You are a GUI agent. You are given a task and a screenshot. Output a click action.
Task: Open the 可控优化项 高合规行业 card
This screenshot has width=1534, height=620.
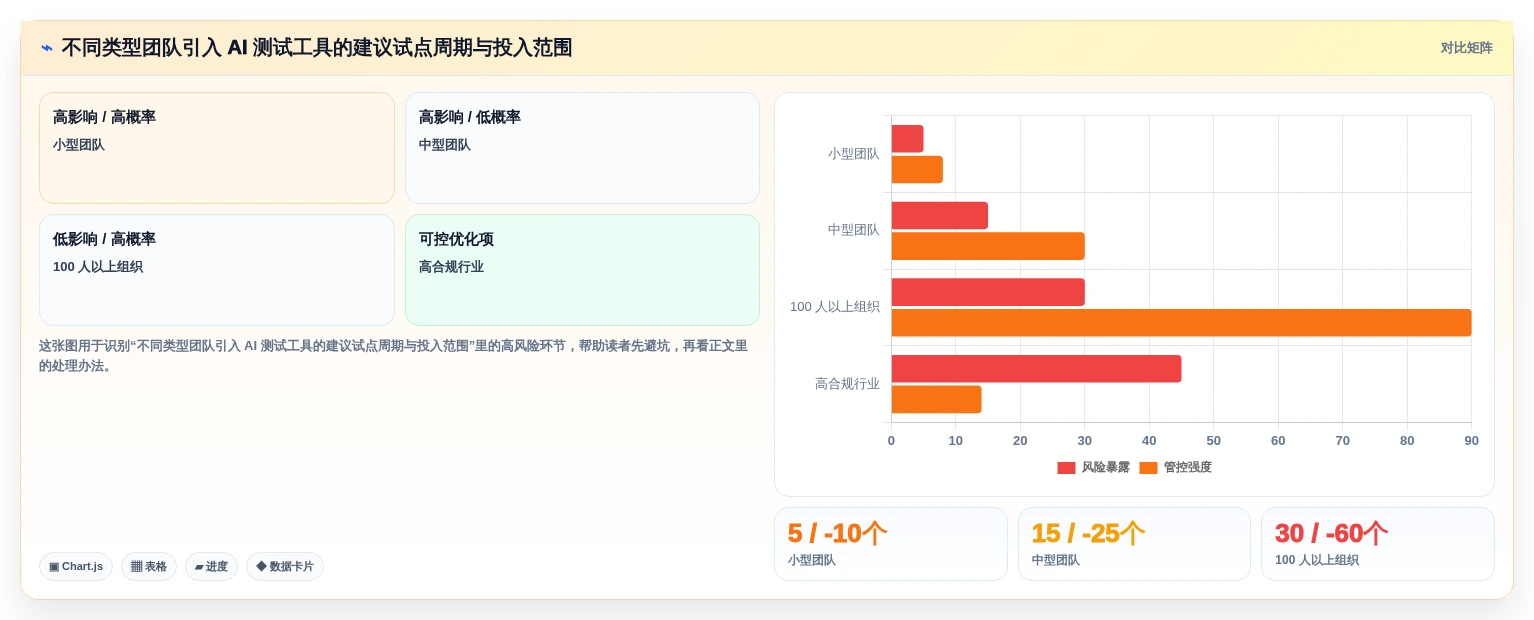click(582, 270)
